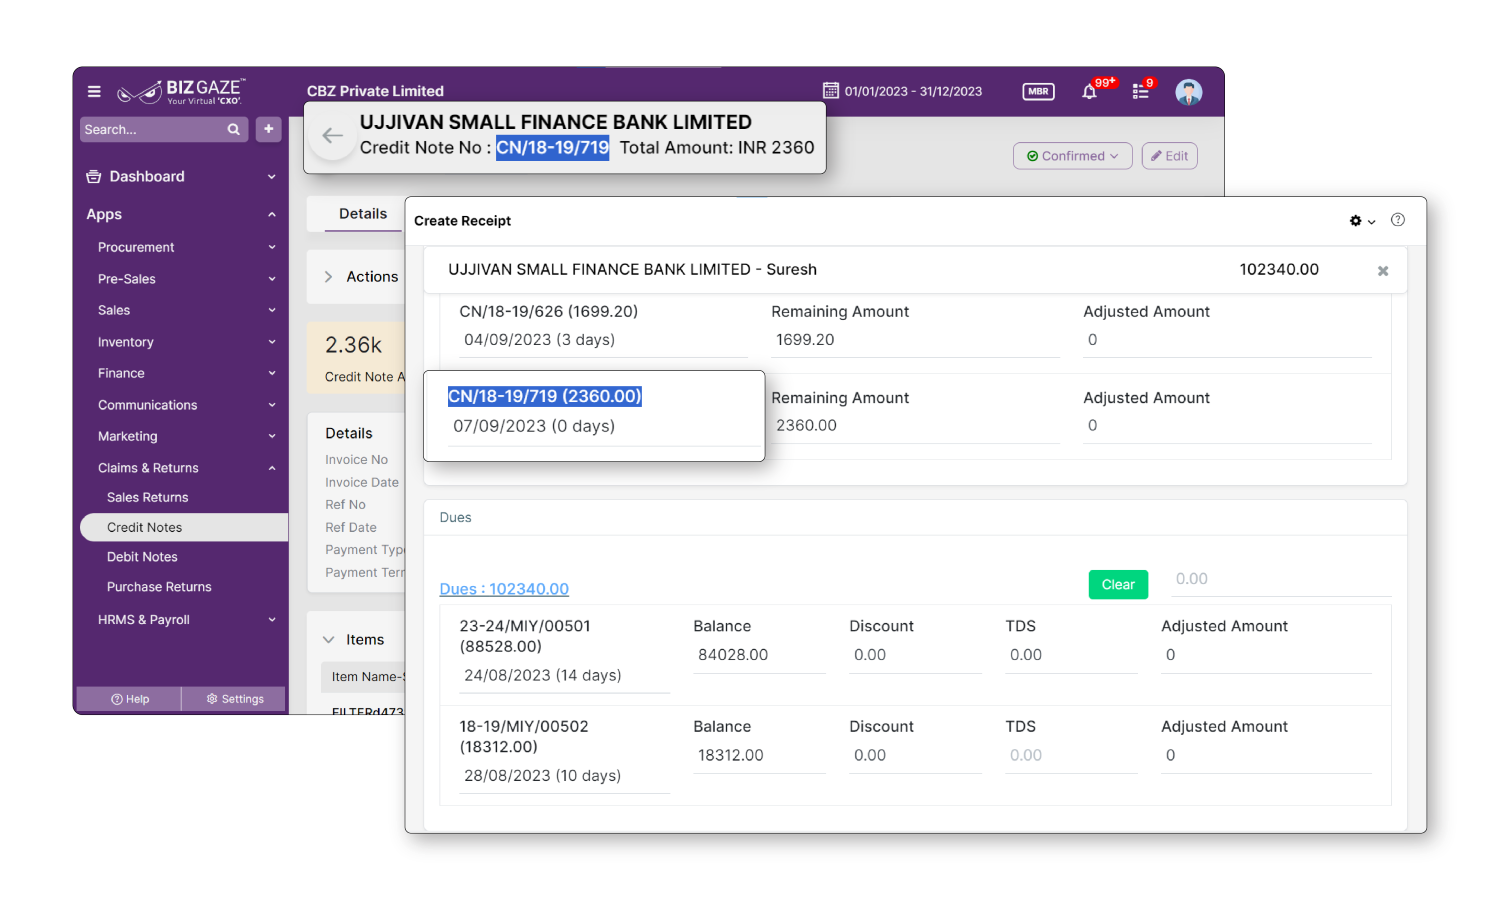This screenshot has height=900, width=1500.
Task: Collapse the Items section
Action: 328,640
